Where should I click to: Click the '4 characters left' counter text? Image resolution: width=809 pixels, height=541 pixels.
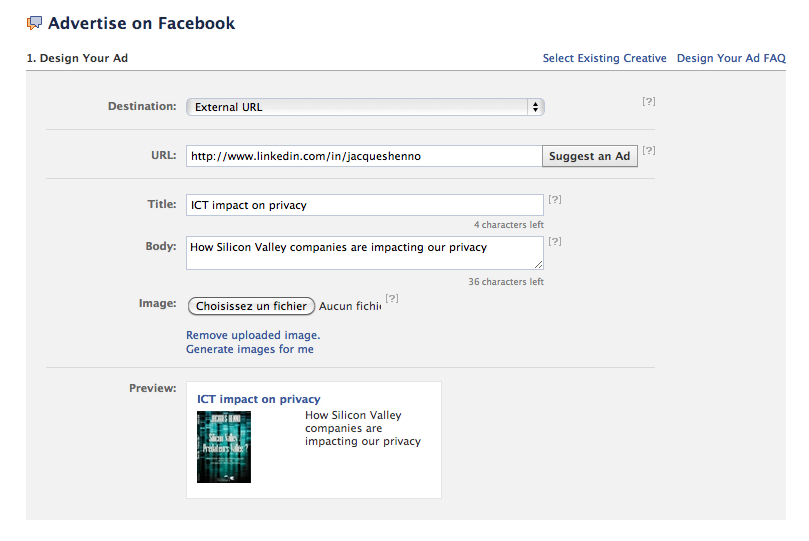(x=509, y=225)
